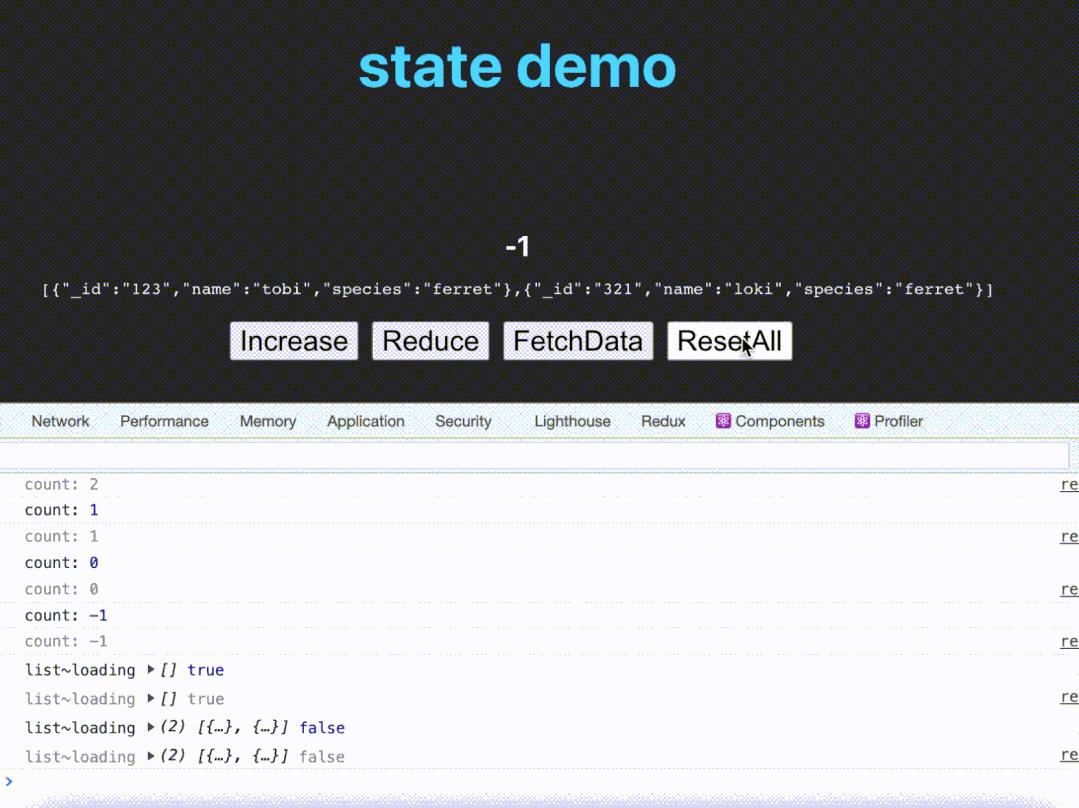Click the React icon beside Components
Viewport: 1079px width, 808px height.
coord(723,421)
